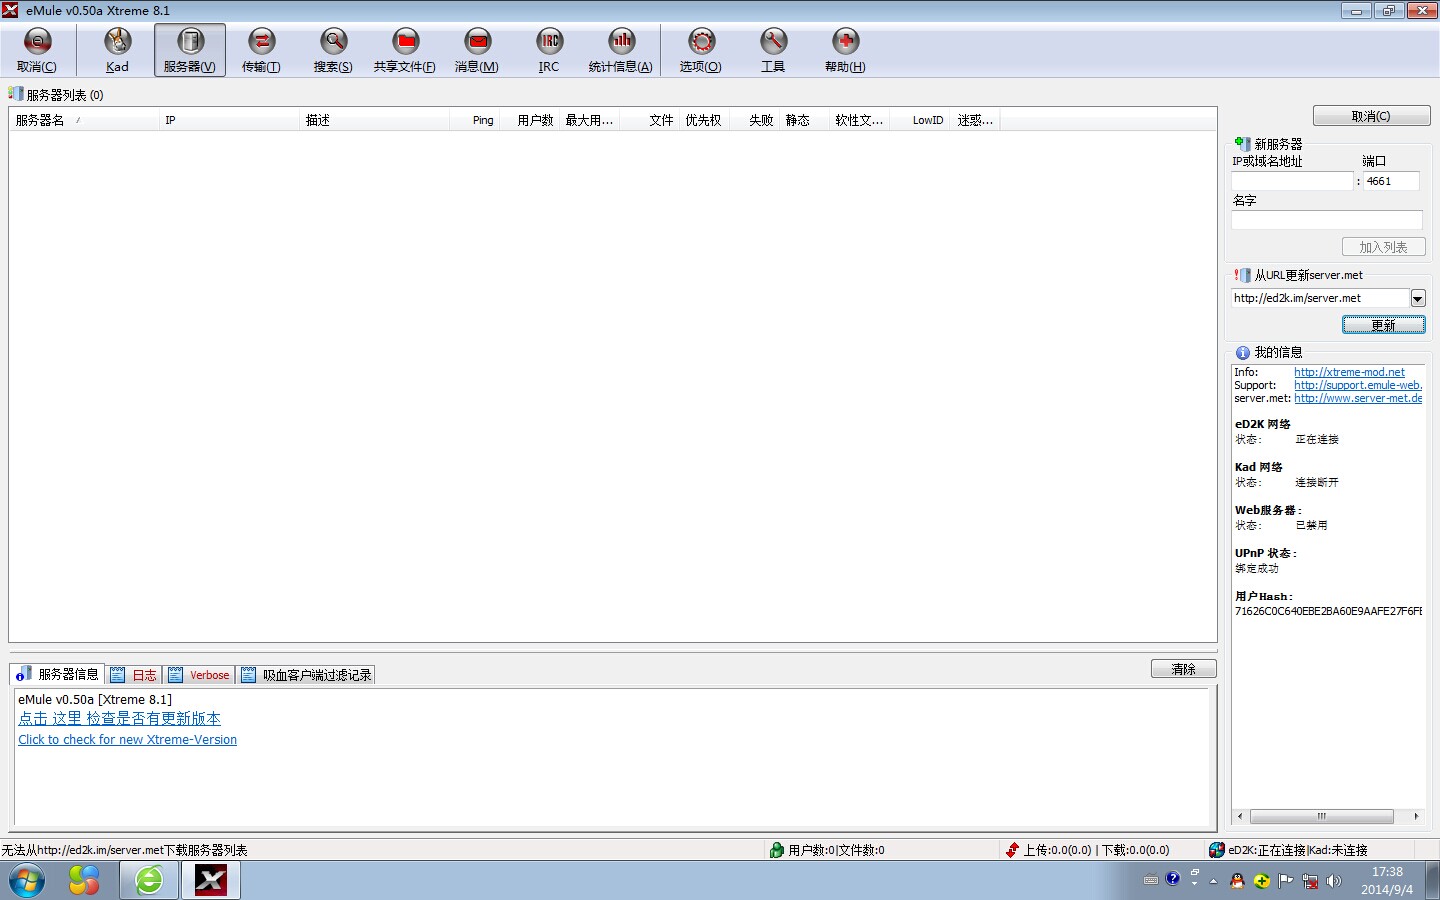The height and width of the screenshot is (900, 1440).
Task: Click the left scroll arrow in 我的信息 panel
Action: pos(1240,816)
